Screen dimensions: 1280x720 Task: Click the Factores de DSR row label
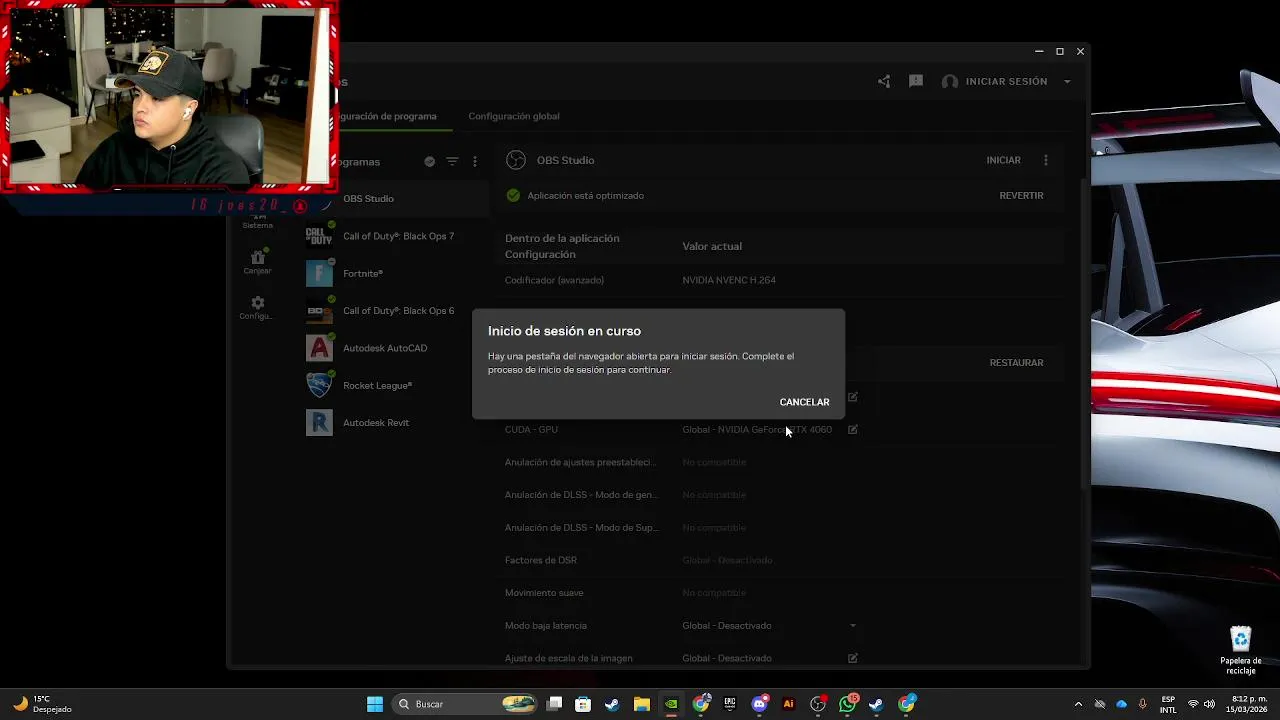541,560
